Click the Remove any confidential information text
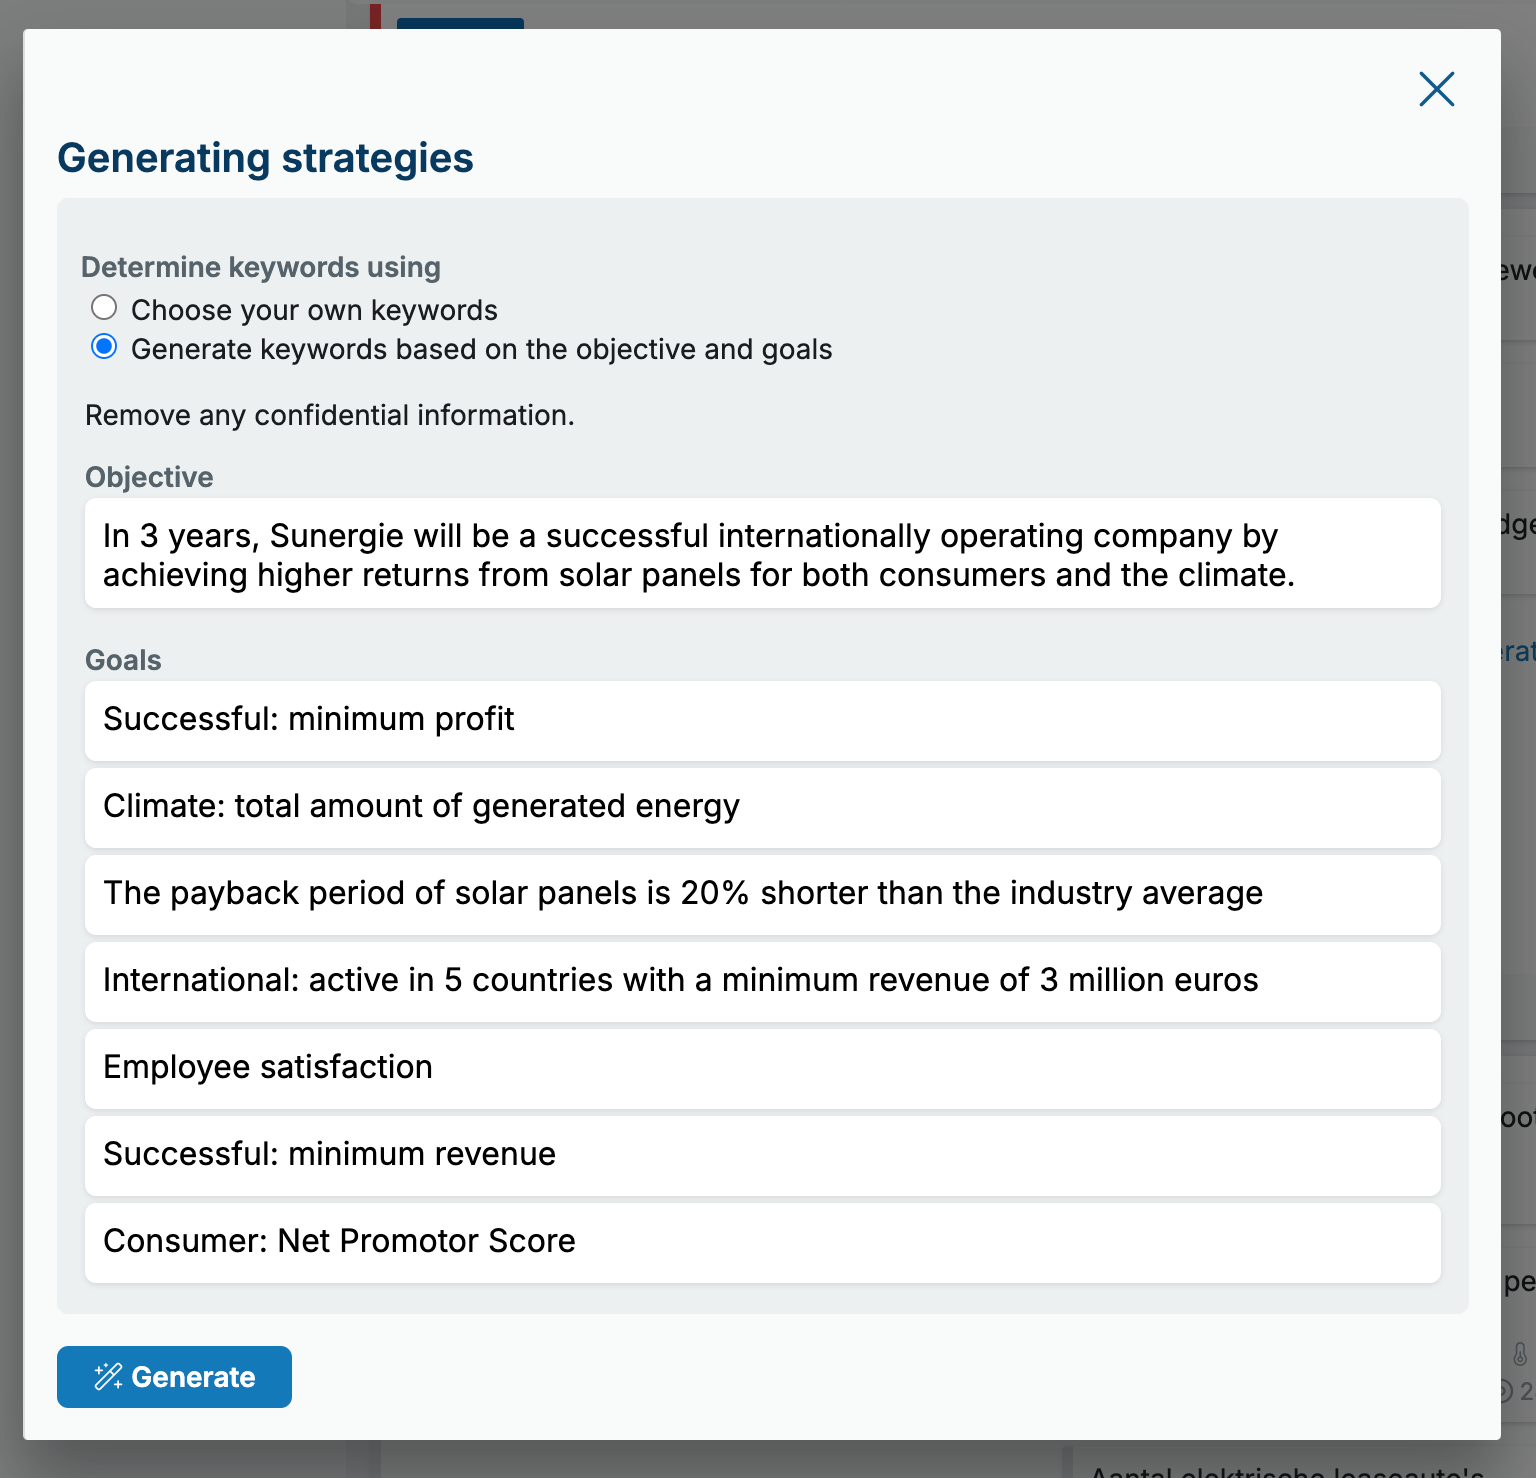Viewport: 1536px width, 1478px height. point(330,415)
